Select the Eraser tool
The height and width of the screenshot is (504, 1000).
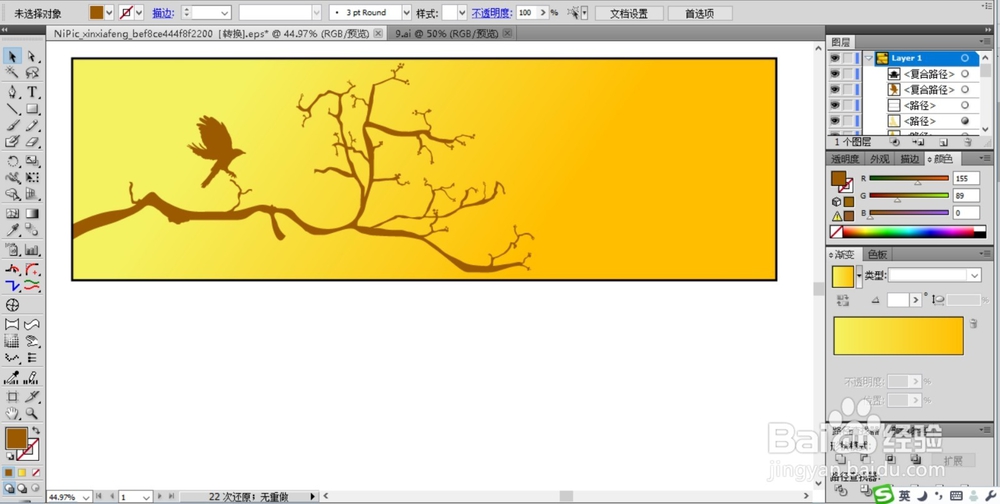point(31,142)
